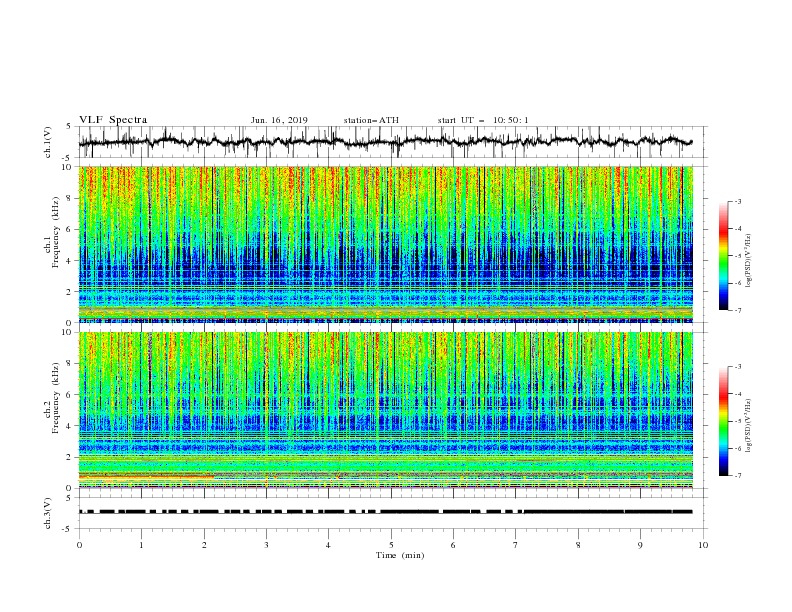Click the ch.1 color bar log(PSD) label
The image size is (792, 612).
pos(749,261)
